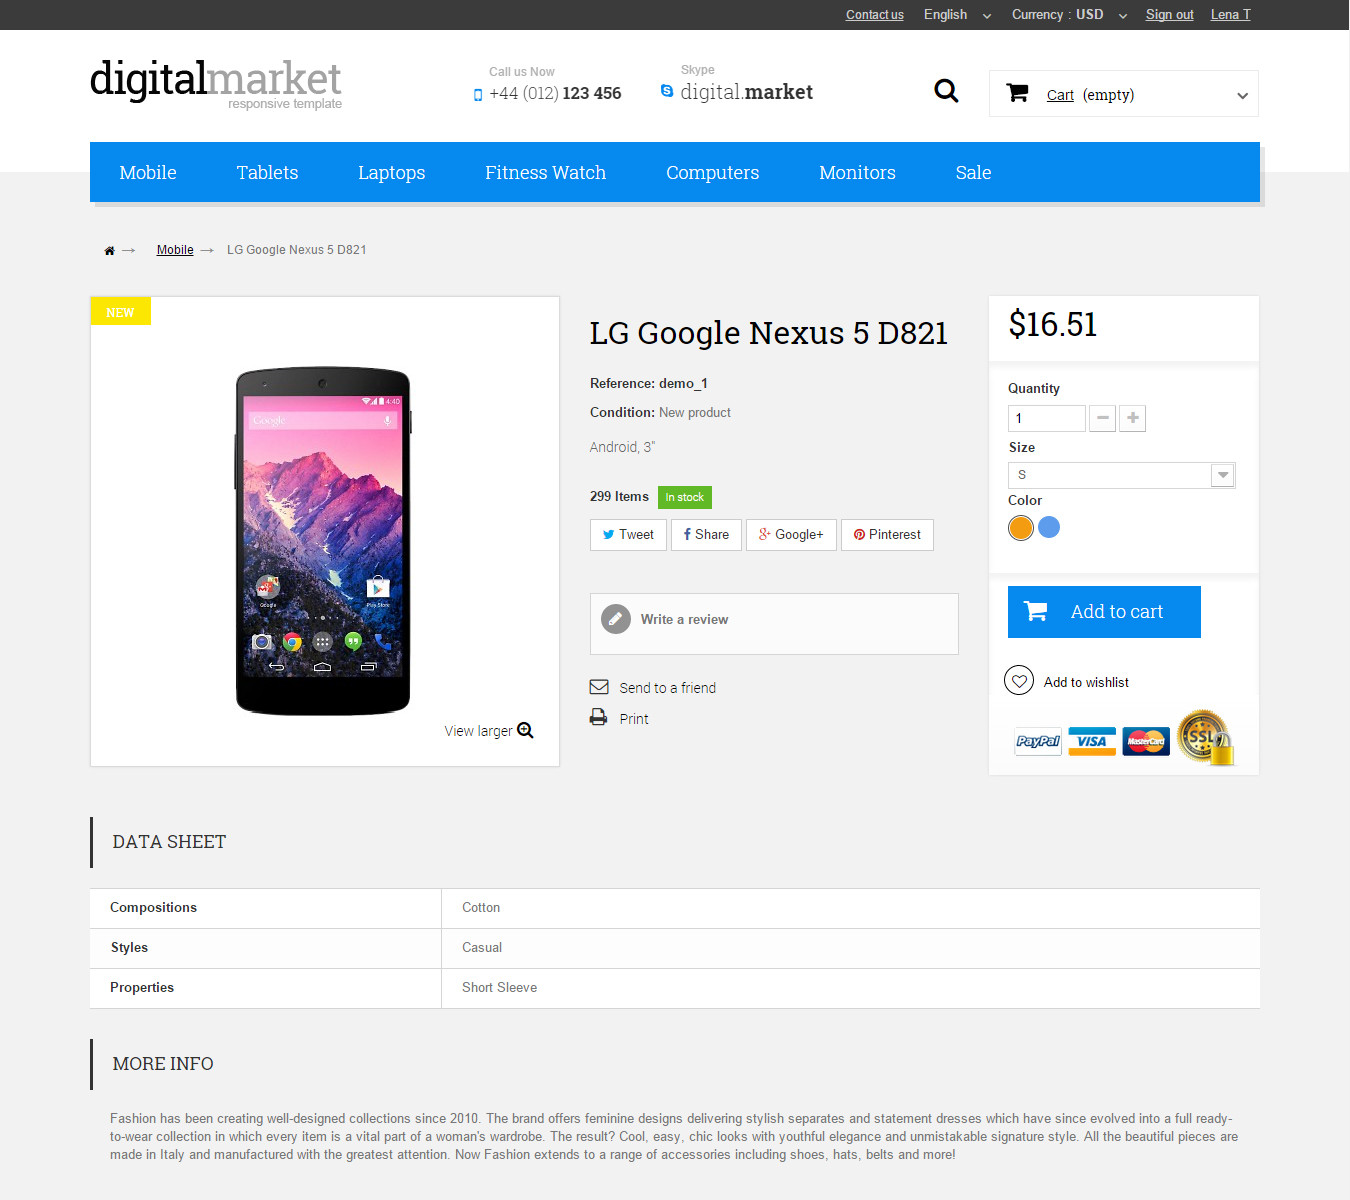Choose the blue color swatch

coord(1049,527)
